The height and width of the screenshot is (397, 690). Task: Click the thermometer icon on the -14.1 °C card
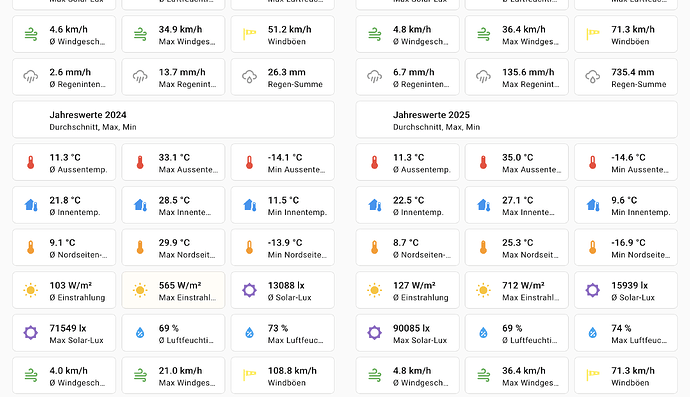[x=250, y=162]
